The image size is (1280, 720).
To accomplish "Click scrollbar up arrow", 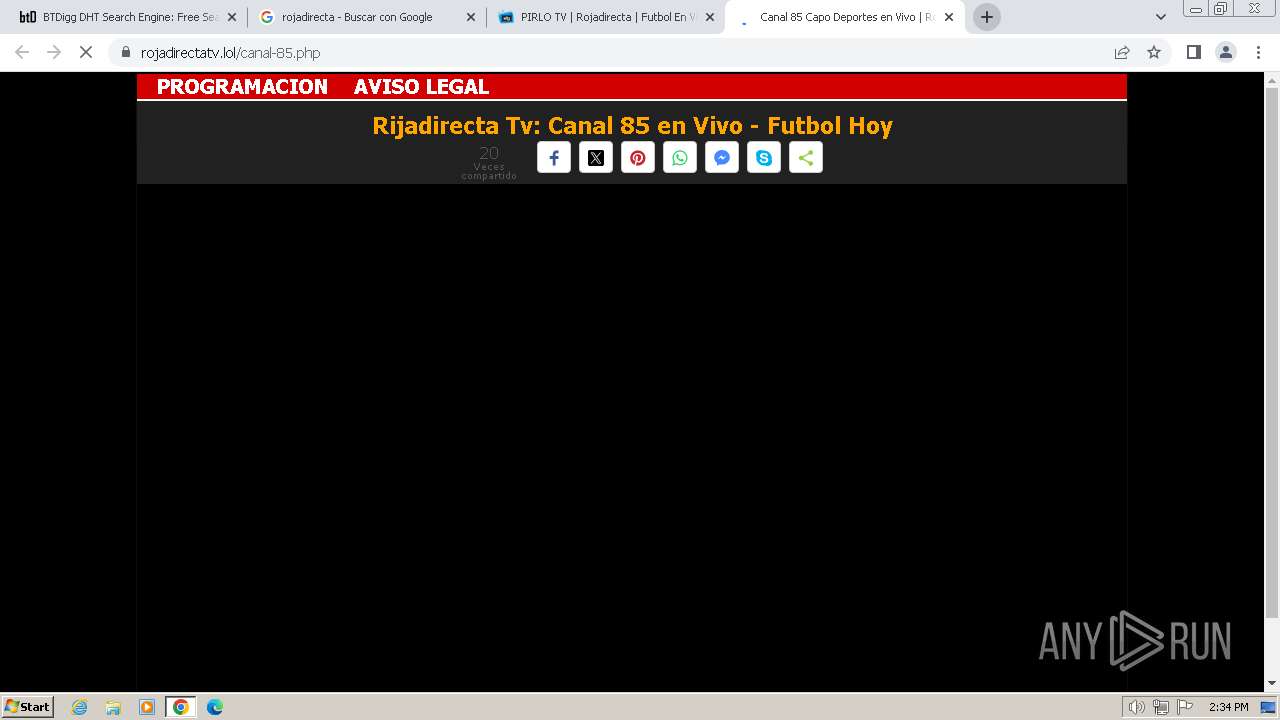I will point(1272,79).
